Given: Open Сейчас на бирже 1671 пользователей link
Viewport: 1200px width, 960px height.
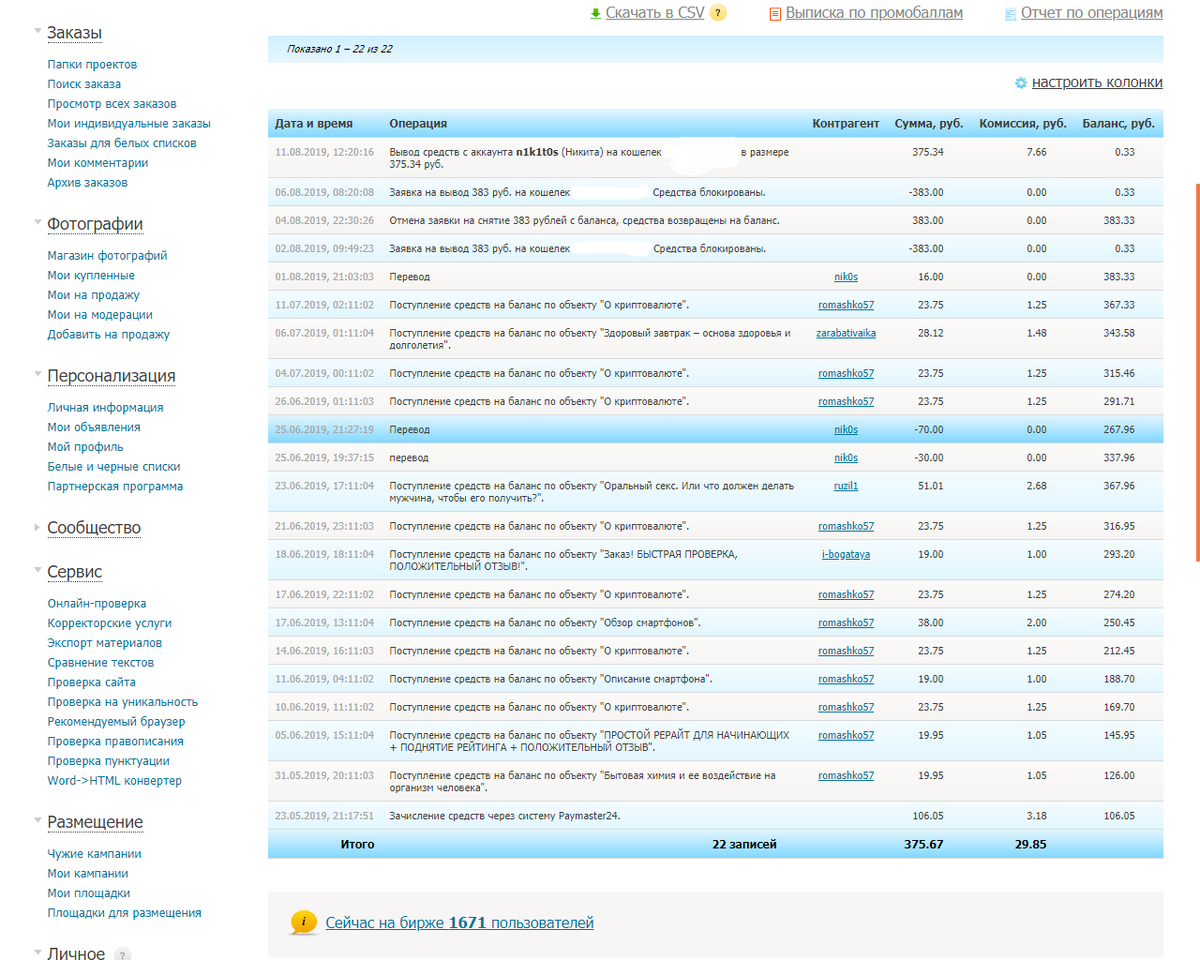Looking at the screenshot, I should click(460, 923).
